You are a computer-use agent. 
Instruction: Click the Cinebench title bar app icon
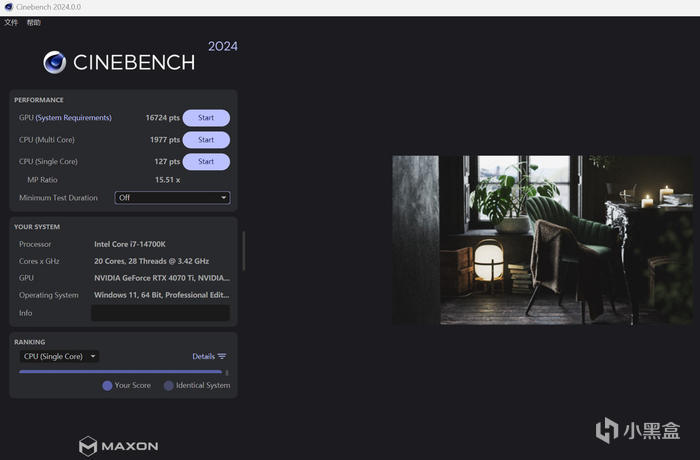[x=8, y=7]
